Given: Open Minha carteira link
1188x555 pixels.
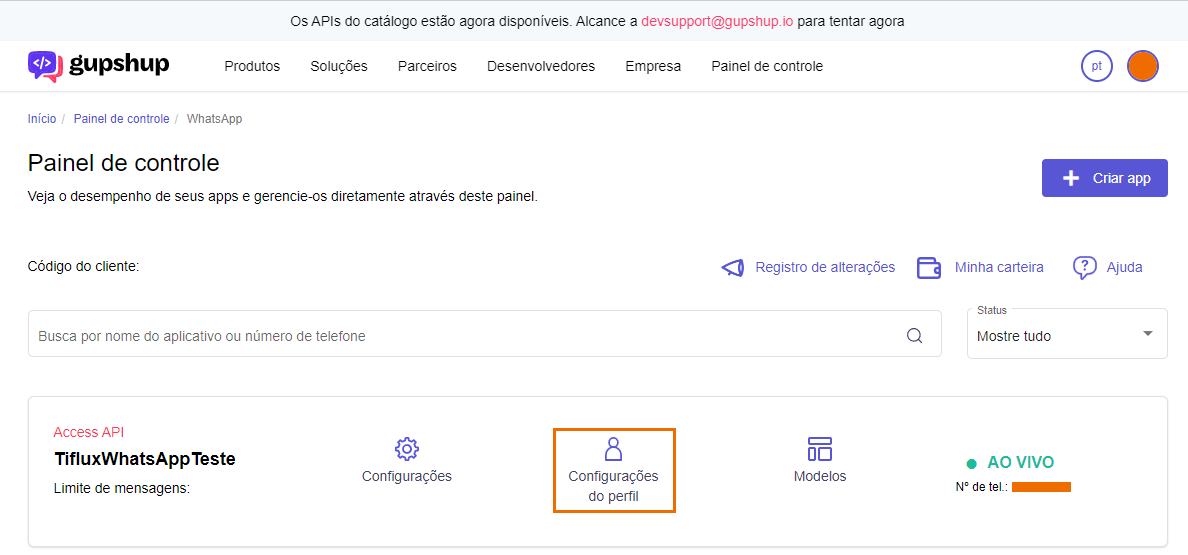Looking at the screenshot, I should (x=999, y=267).
